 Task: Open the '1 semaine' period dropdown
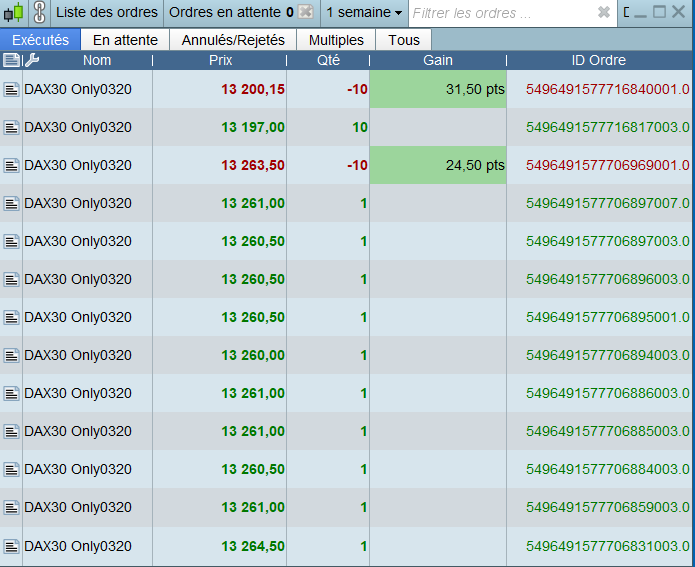pos(364,12)
